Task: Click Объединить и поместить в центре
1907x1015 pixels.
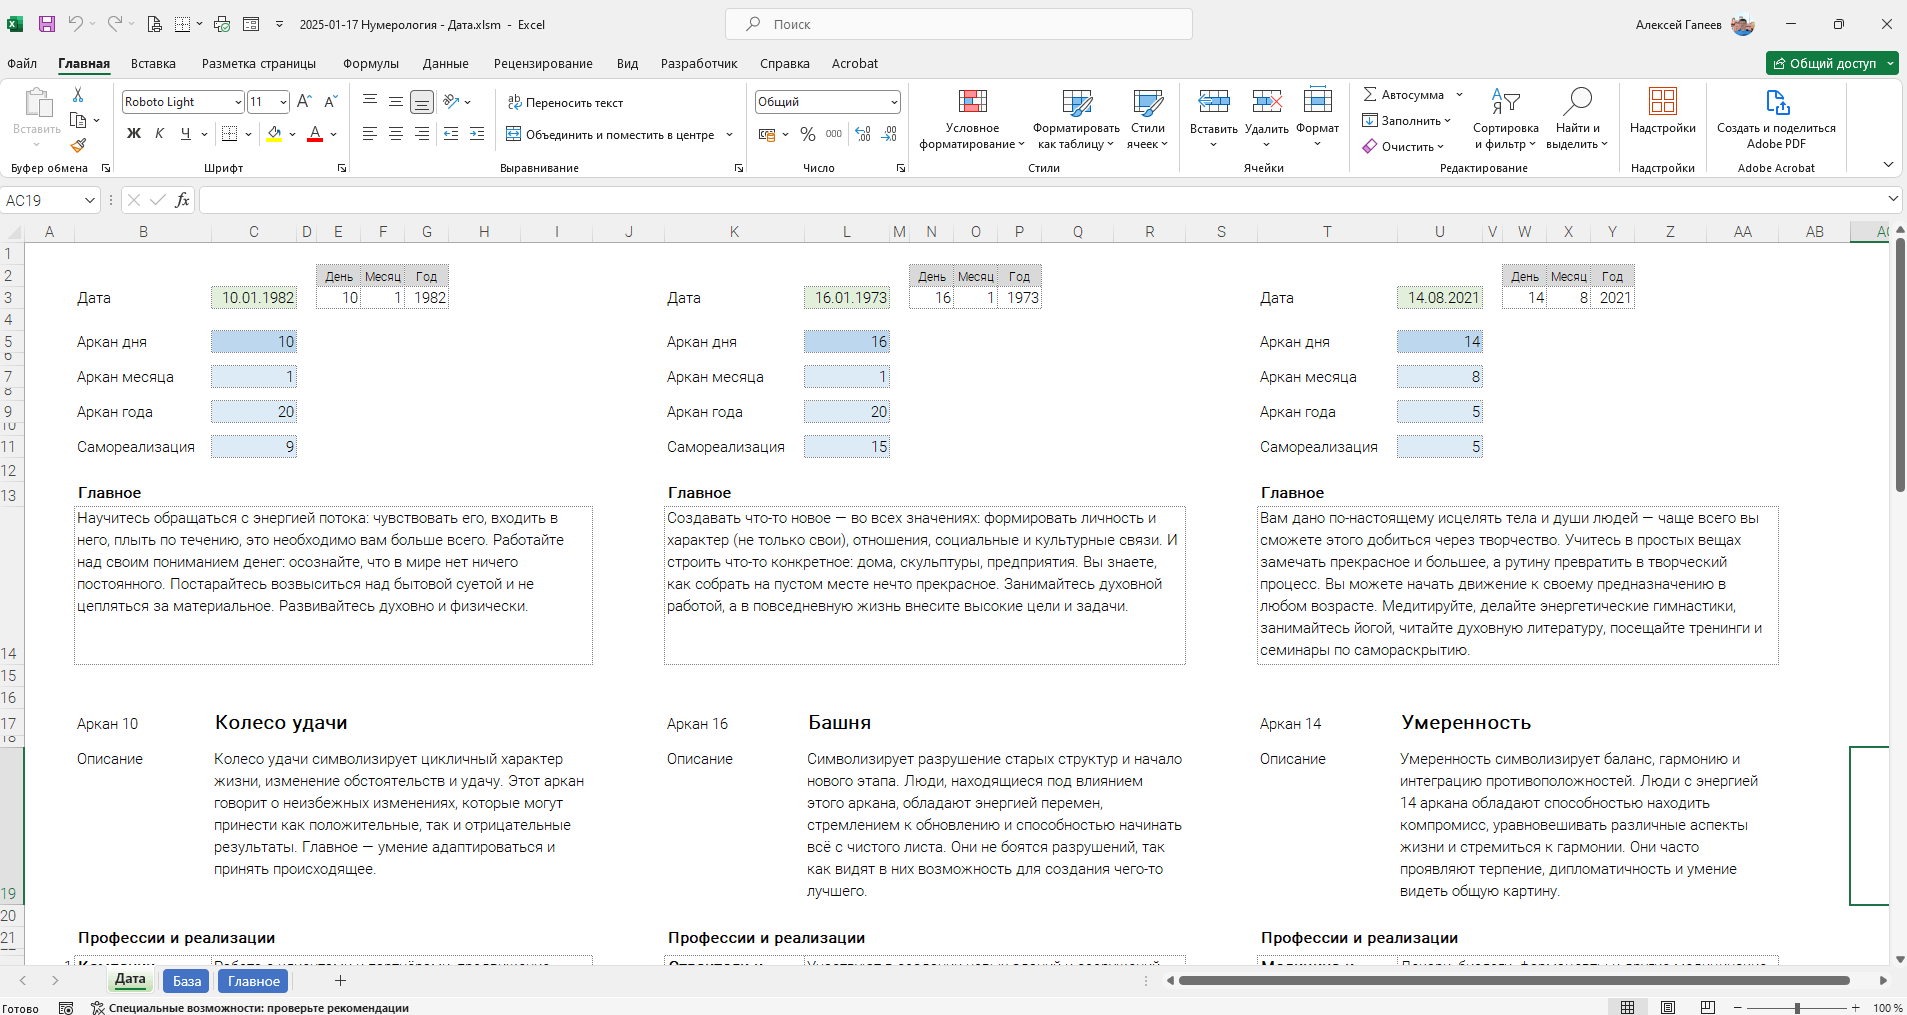Action: pos(611,134)
